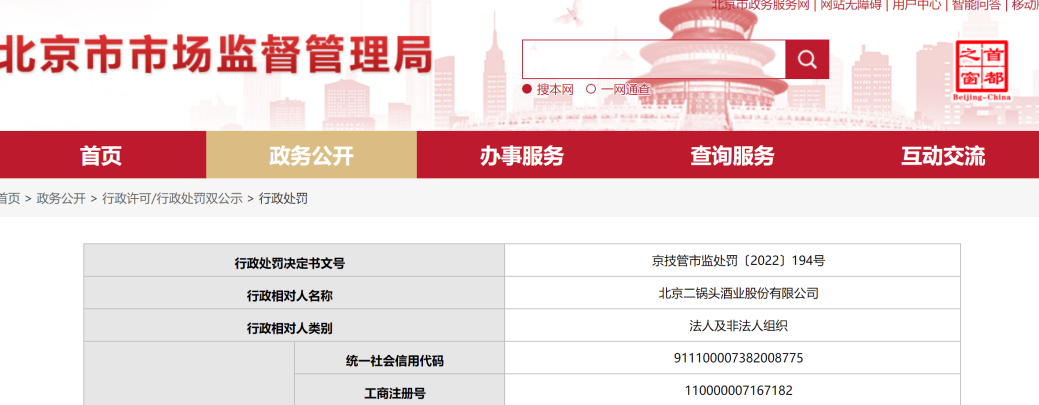
Task: Click the 行政相对人名称 label cell
Action: (x=294, y=293)
